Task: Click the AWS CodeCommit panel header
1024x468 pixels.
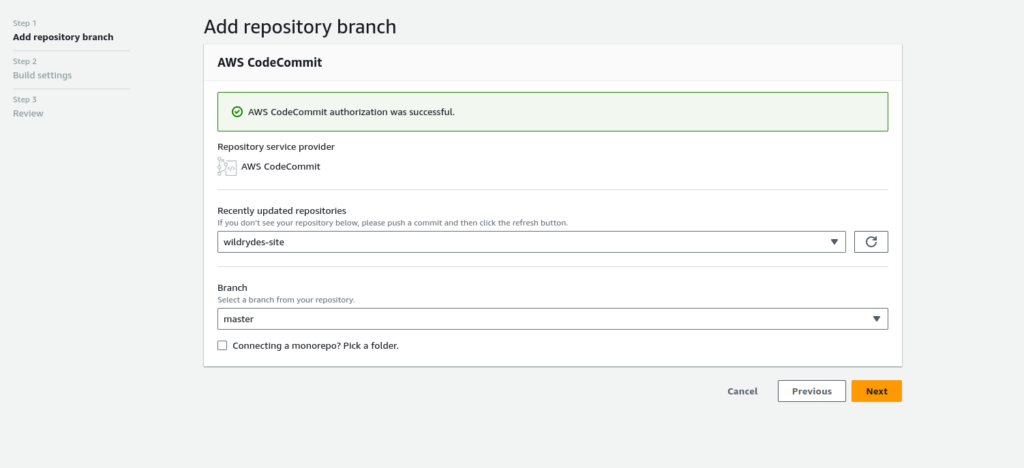Action: (x=552, y=63)
